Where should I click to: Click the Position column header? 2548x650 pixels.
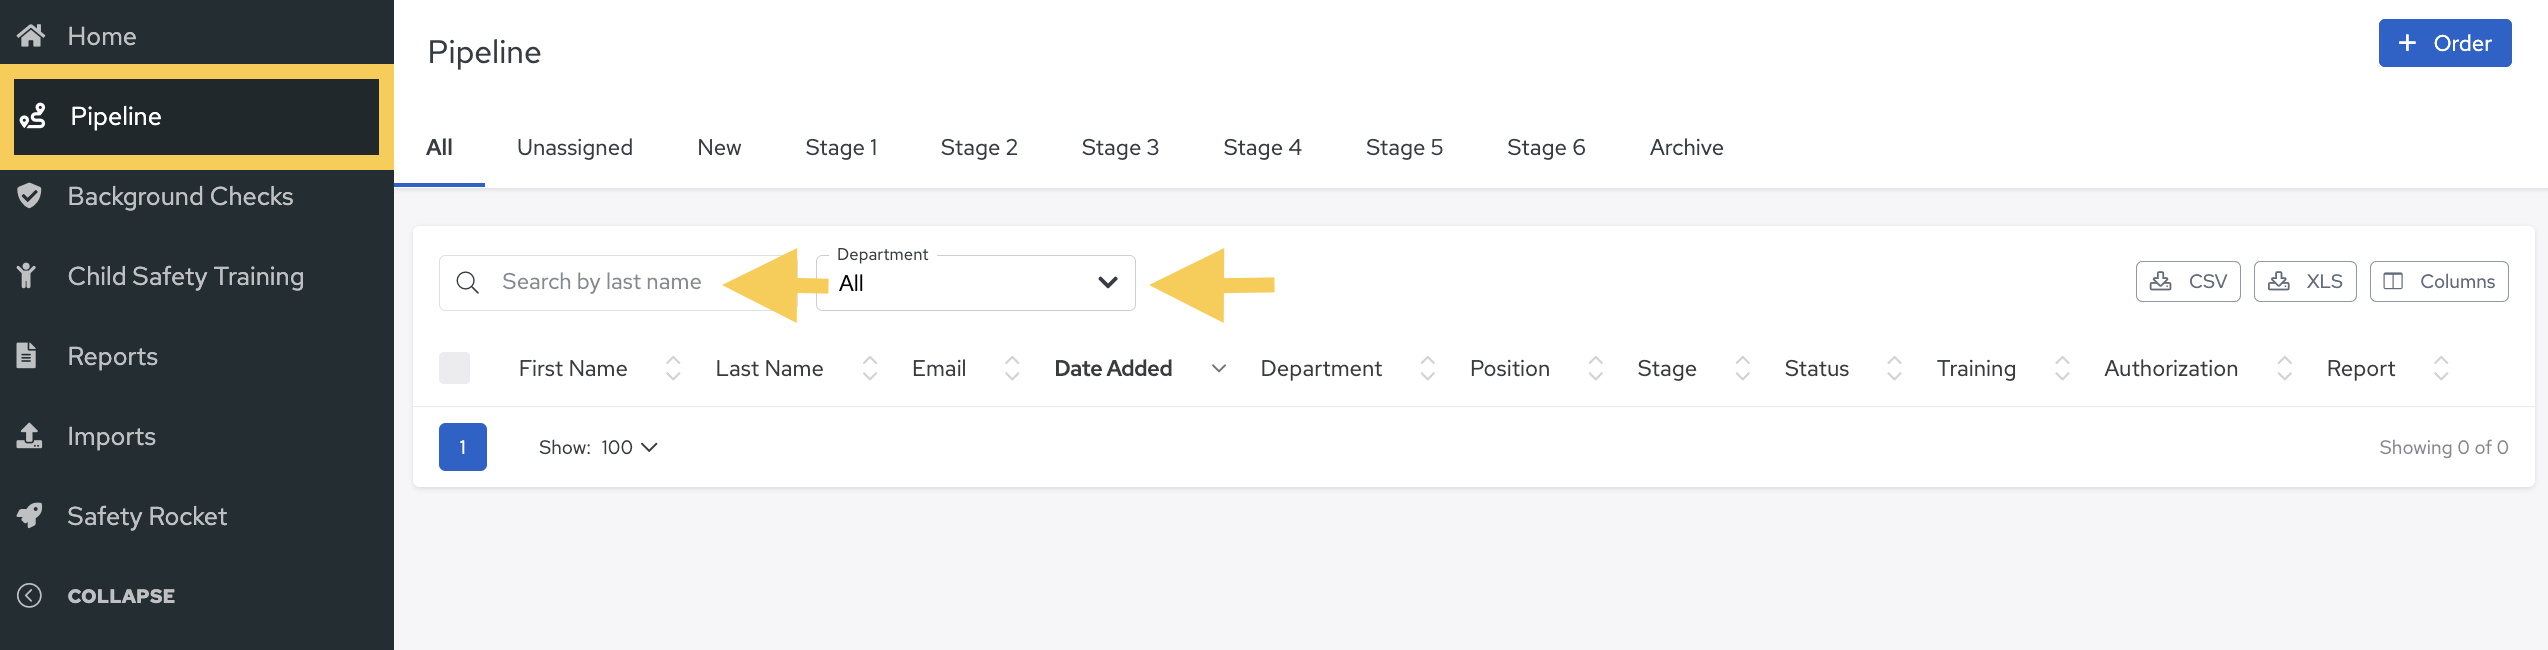1510,369
